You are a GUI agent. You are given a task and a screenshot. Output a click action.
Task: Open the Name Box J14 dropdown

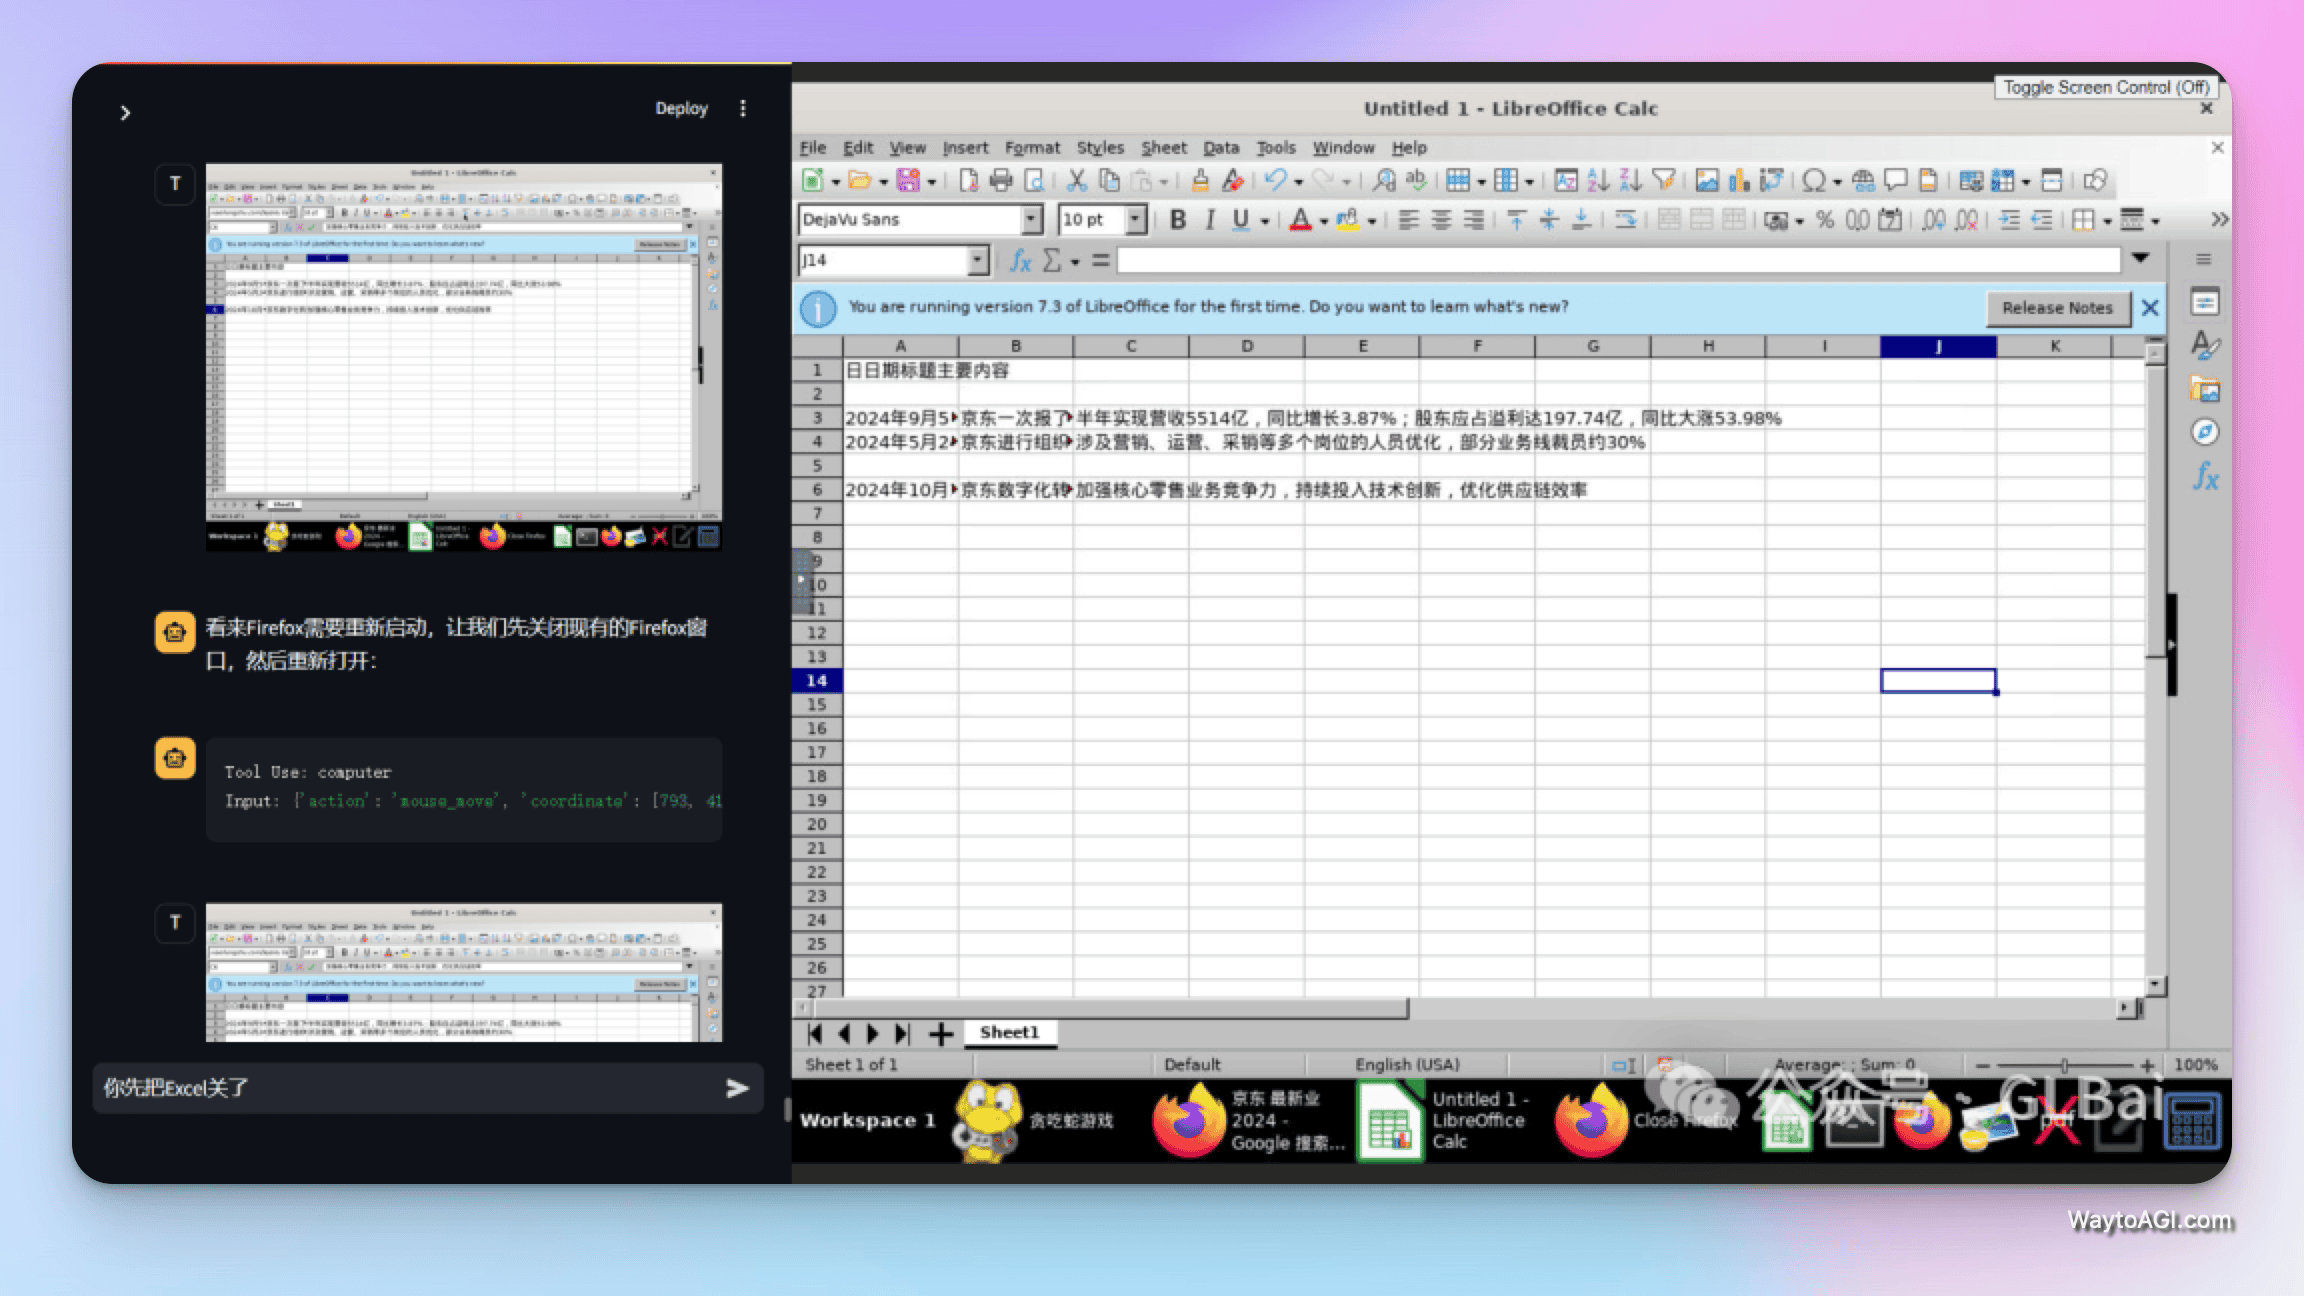click(978, 260)
